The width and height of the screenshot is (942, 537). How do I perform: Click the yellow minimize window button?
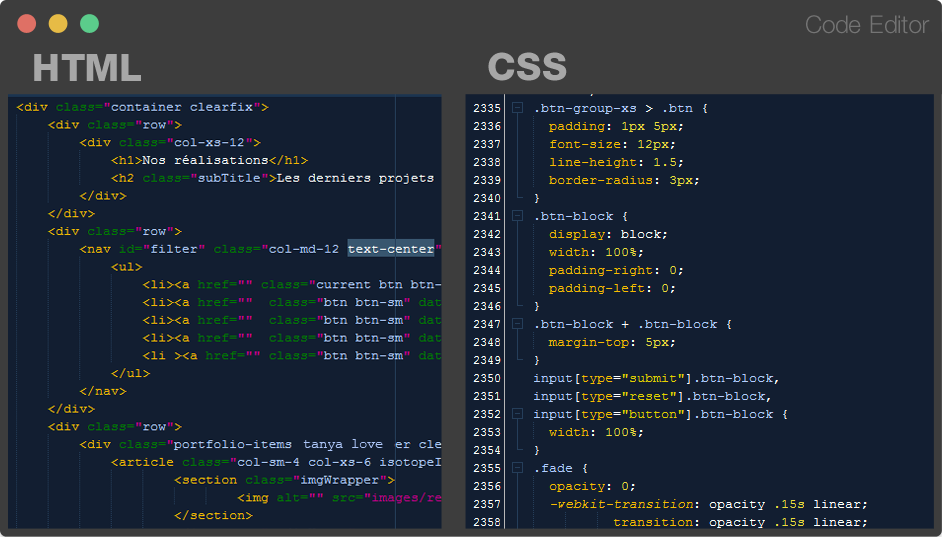point(58,23)
